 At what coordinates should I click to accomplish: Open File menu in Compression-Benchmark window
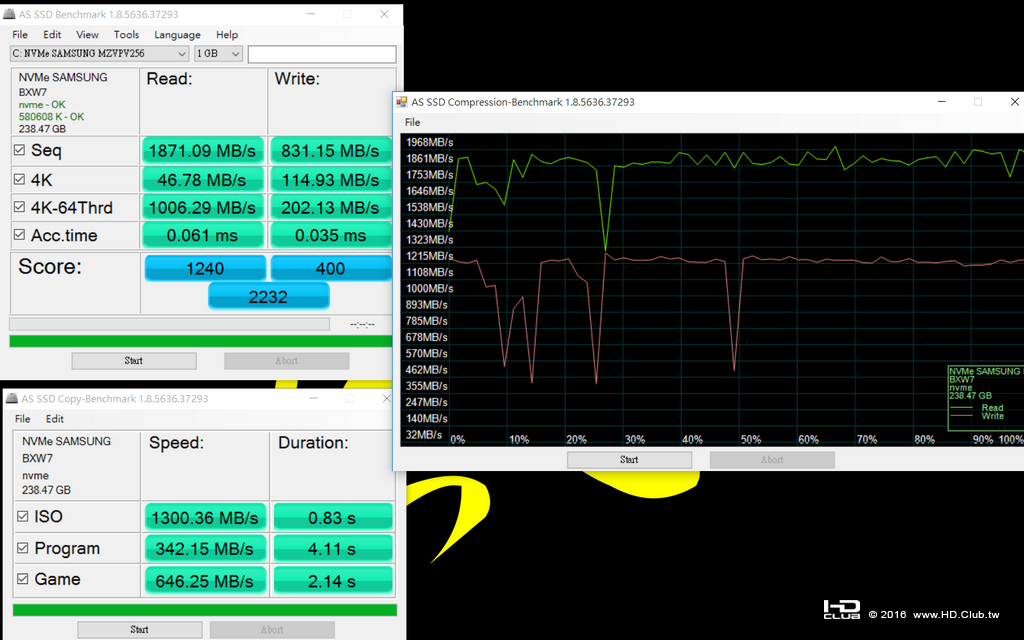tap(412, 122)
